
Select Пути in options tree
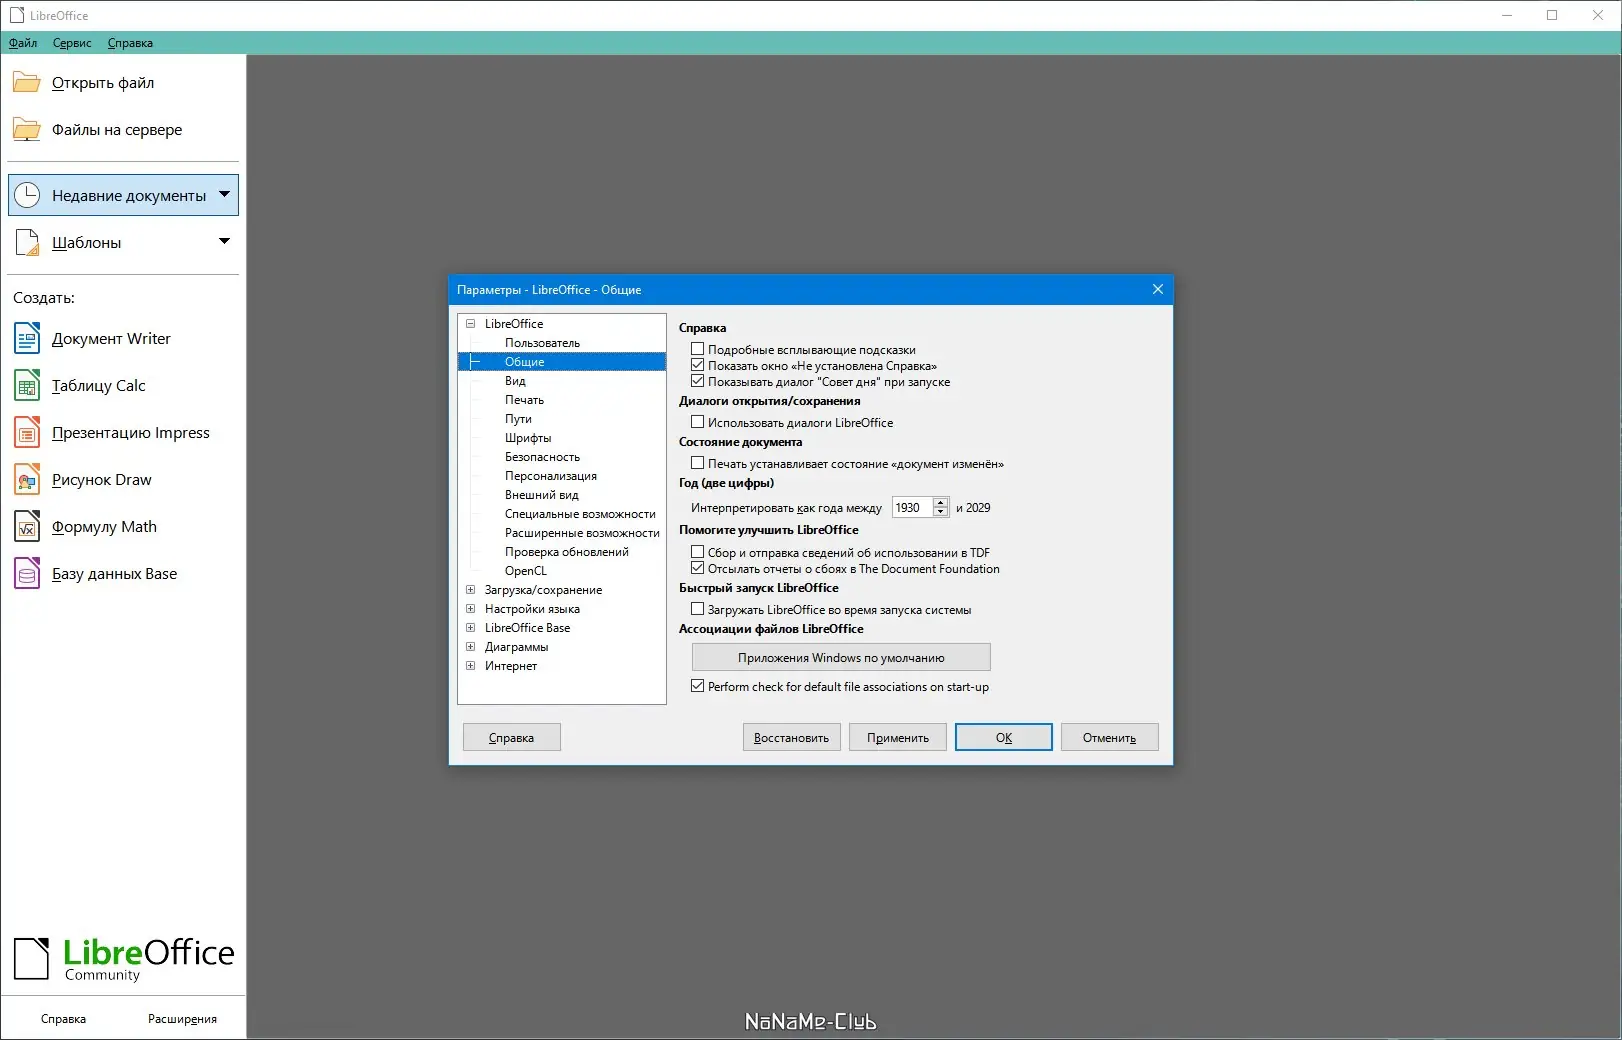(x=518, y=418)
